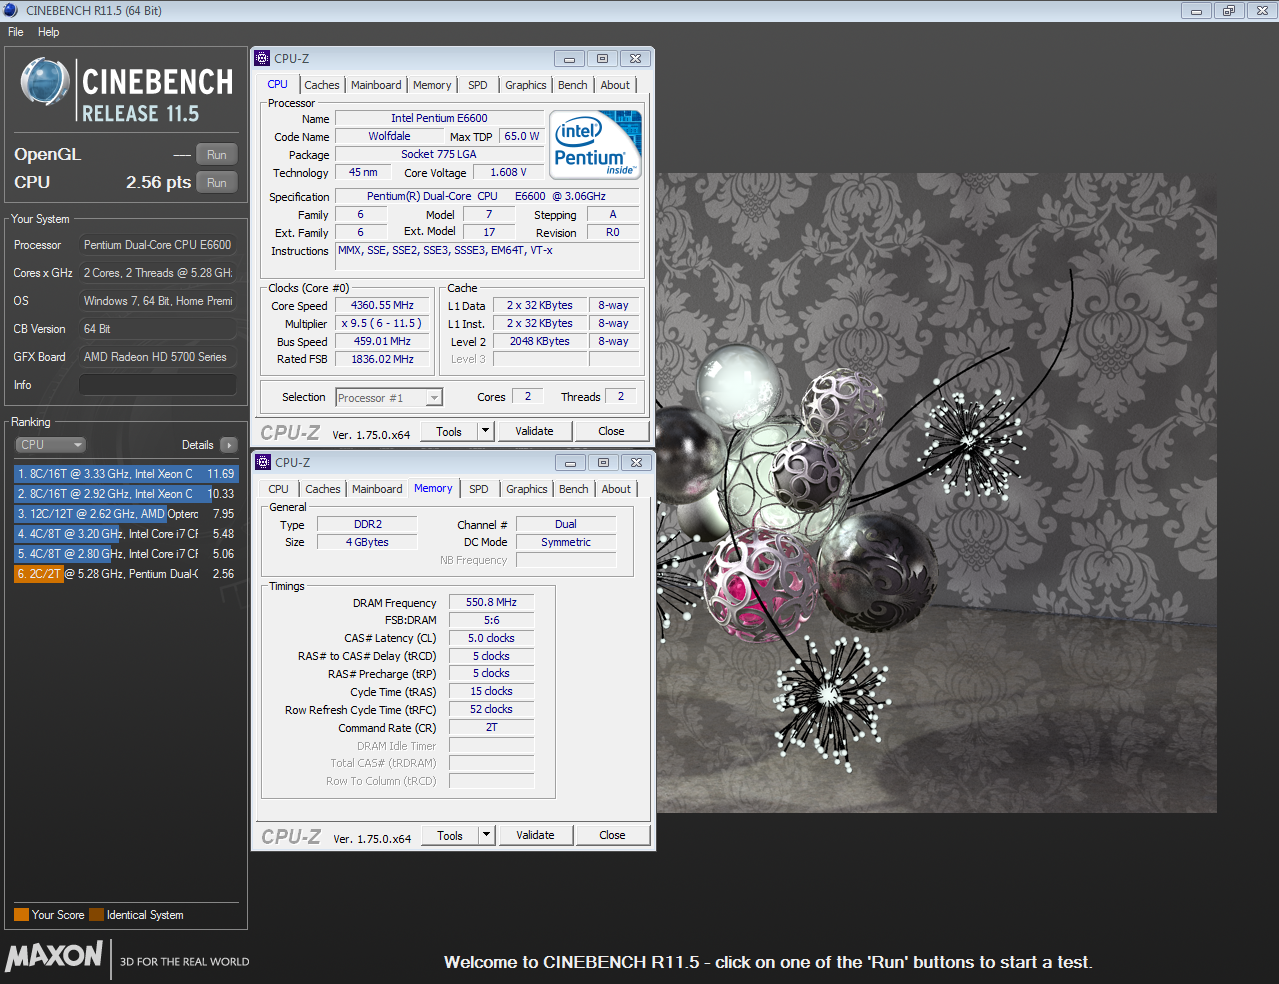
Task: Click the Core Speed 4360.55 MHz value
Action: tap(382, 306)
